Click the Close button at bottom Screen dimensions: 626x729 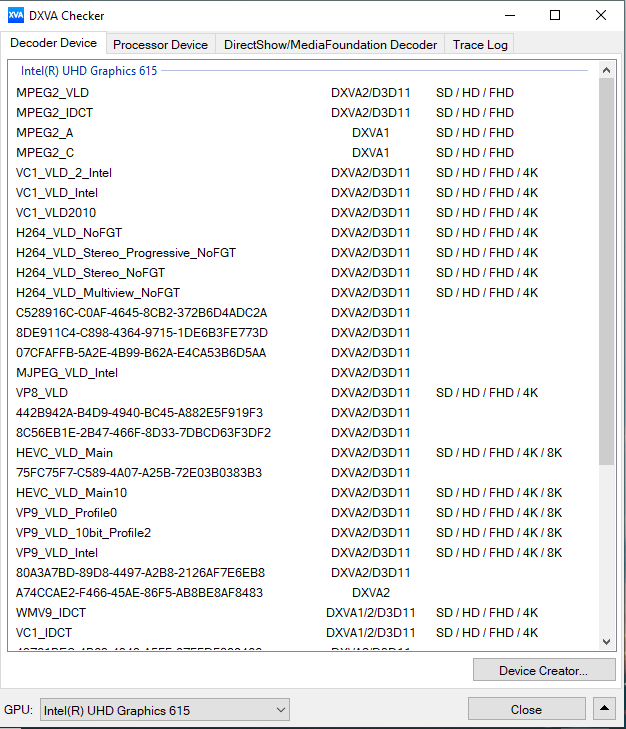tap(526, 709)
